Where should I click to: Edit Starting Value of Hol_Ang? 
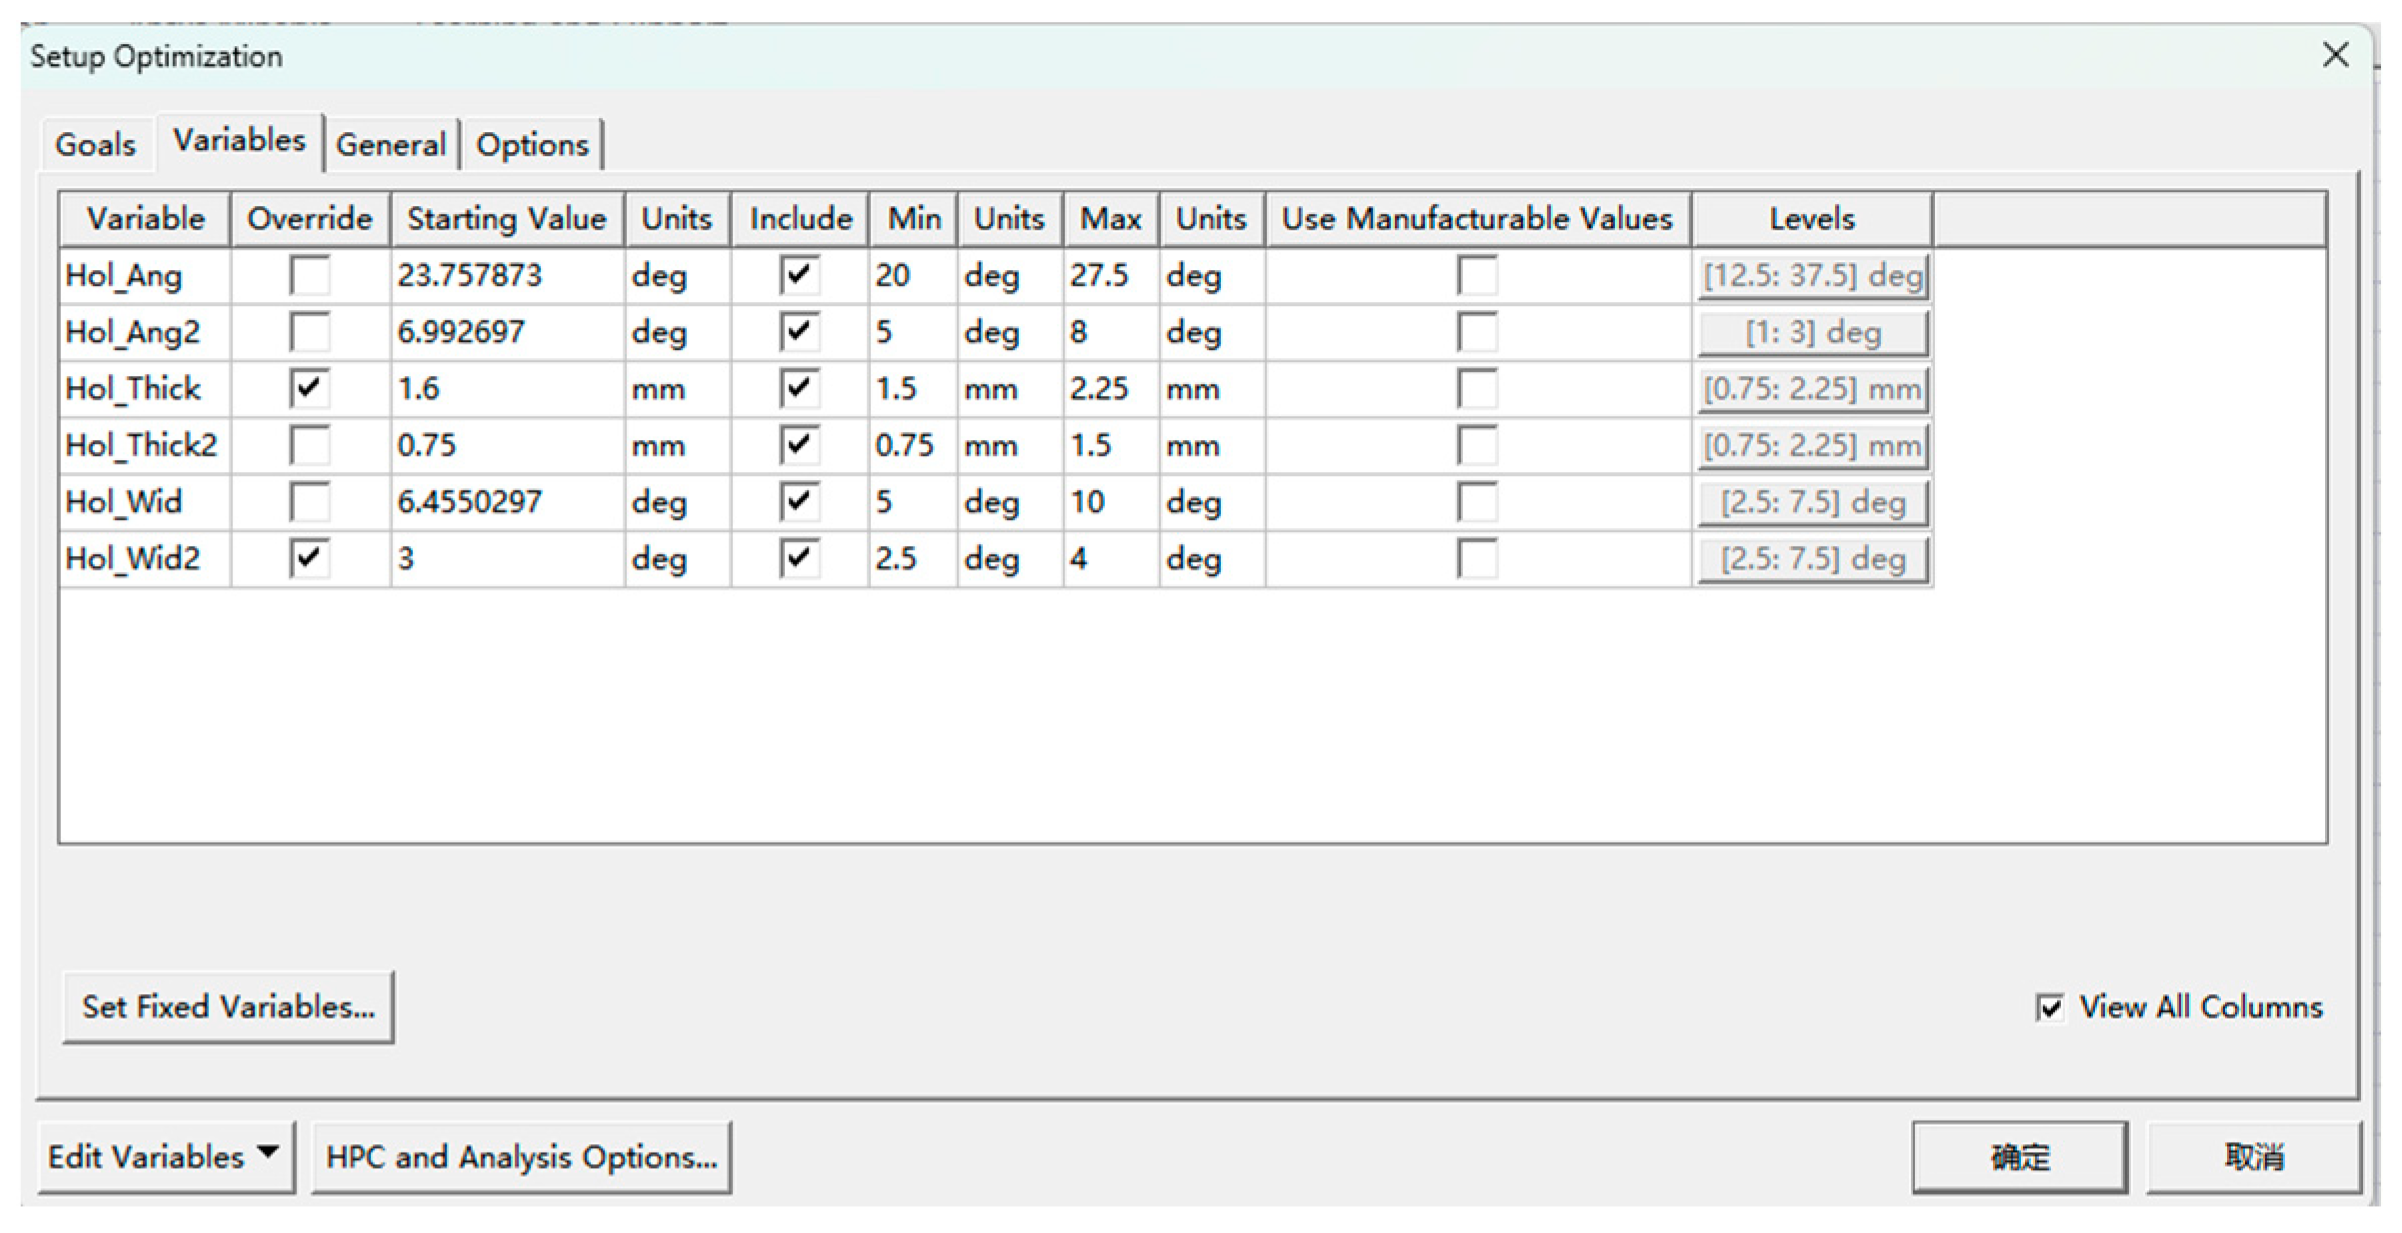click(506, 276)
